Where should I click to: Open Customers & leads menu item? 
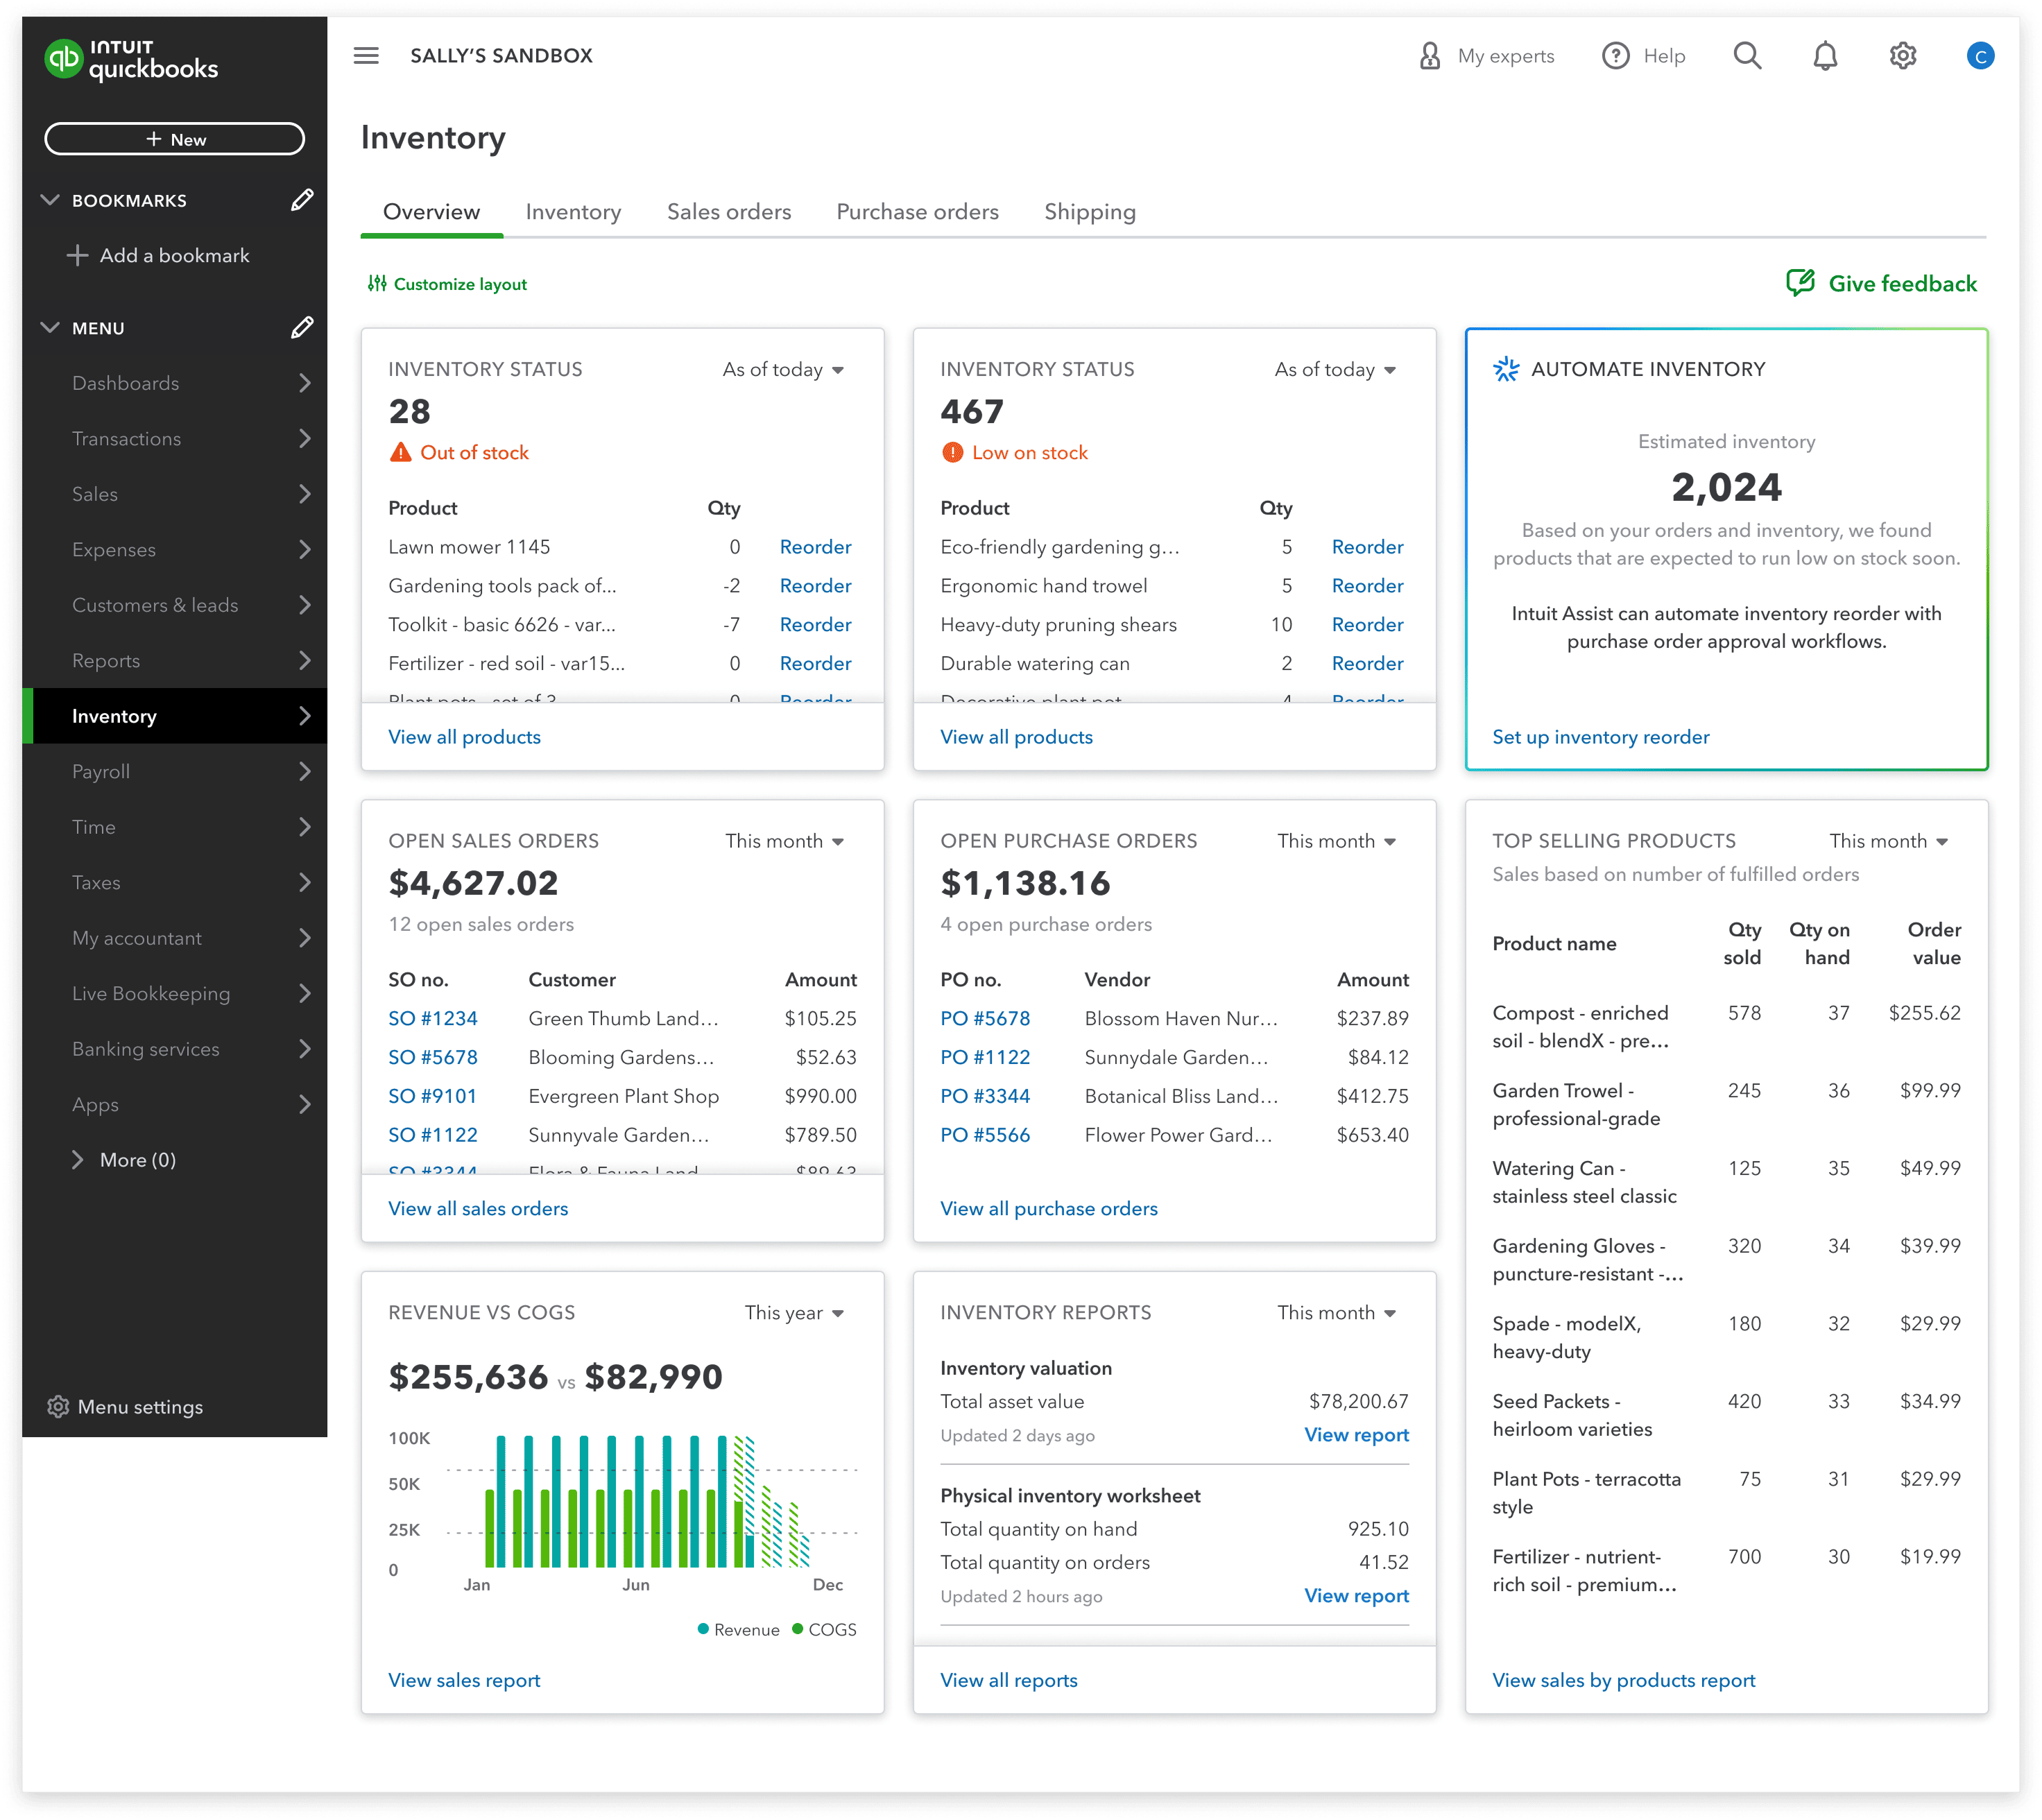pyautogui.click(x=175, y=604)
